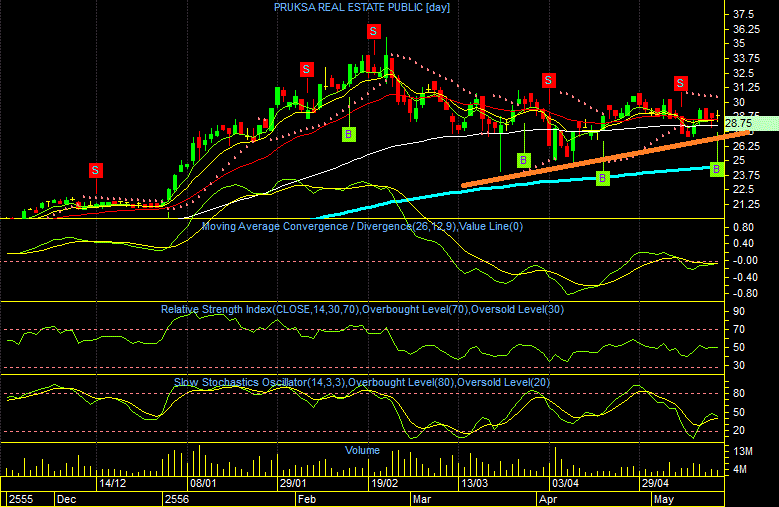This screenshot has width=779, height=507.
Task: Select the May month label
Action: tap(664, 500)
